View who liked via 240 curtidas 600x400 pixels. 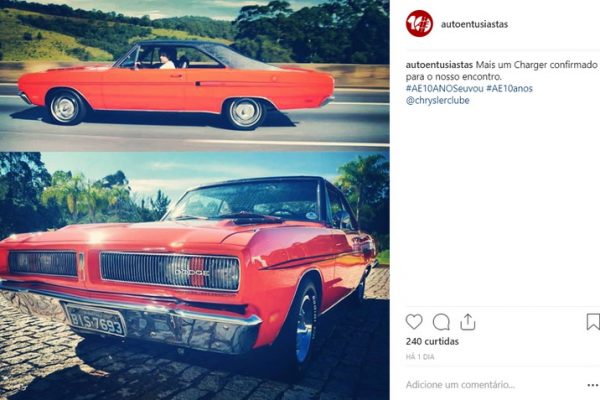click(432, 341)
